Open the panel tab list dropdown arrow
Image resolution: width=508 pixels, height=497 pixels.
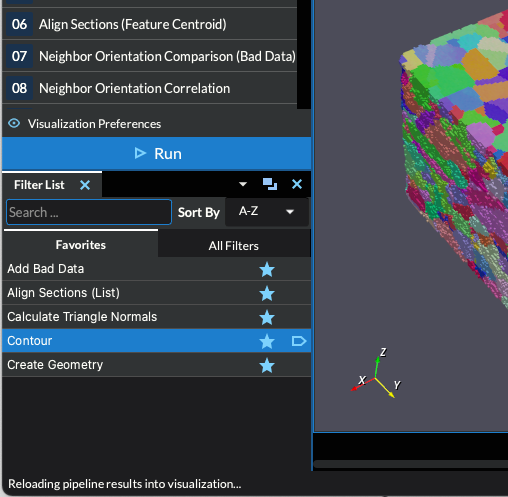(x=243, y=184)
